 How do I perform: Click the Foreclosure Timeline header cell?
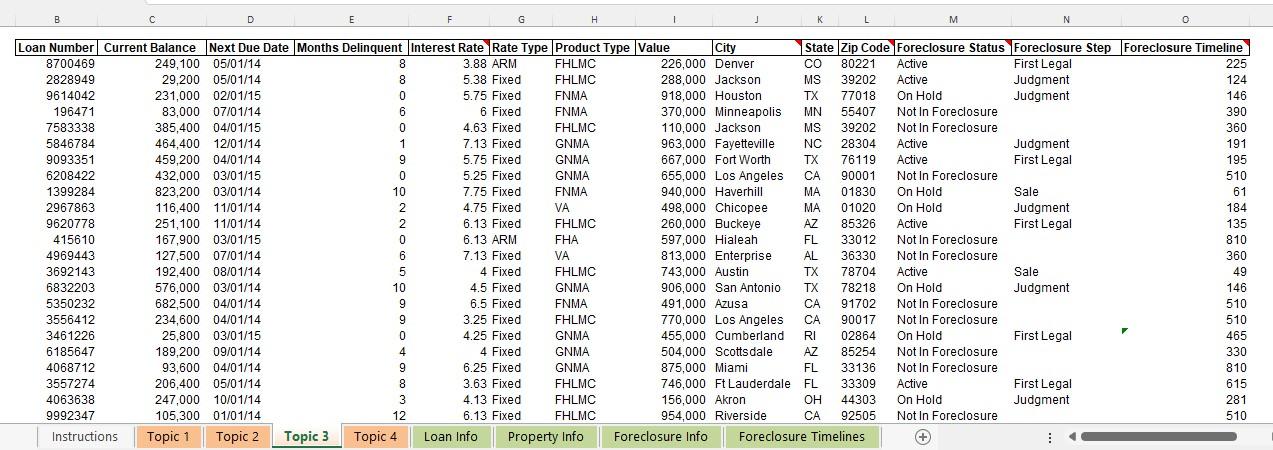pyautogui.click(x=1186, y=47)
